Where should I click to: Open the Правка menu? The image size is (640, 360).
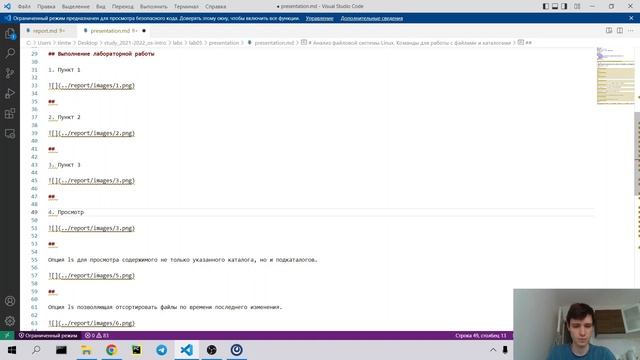coord(46,7)
